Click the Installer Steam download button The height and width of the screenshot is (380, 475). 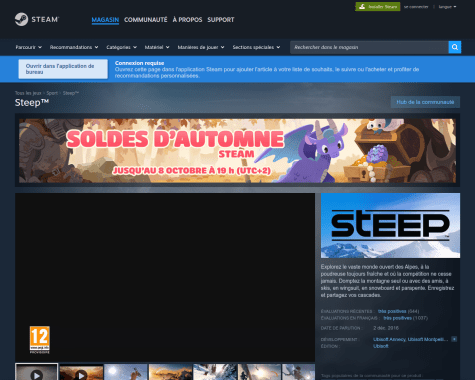(x=378, y=7)
